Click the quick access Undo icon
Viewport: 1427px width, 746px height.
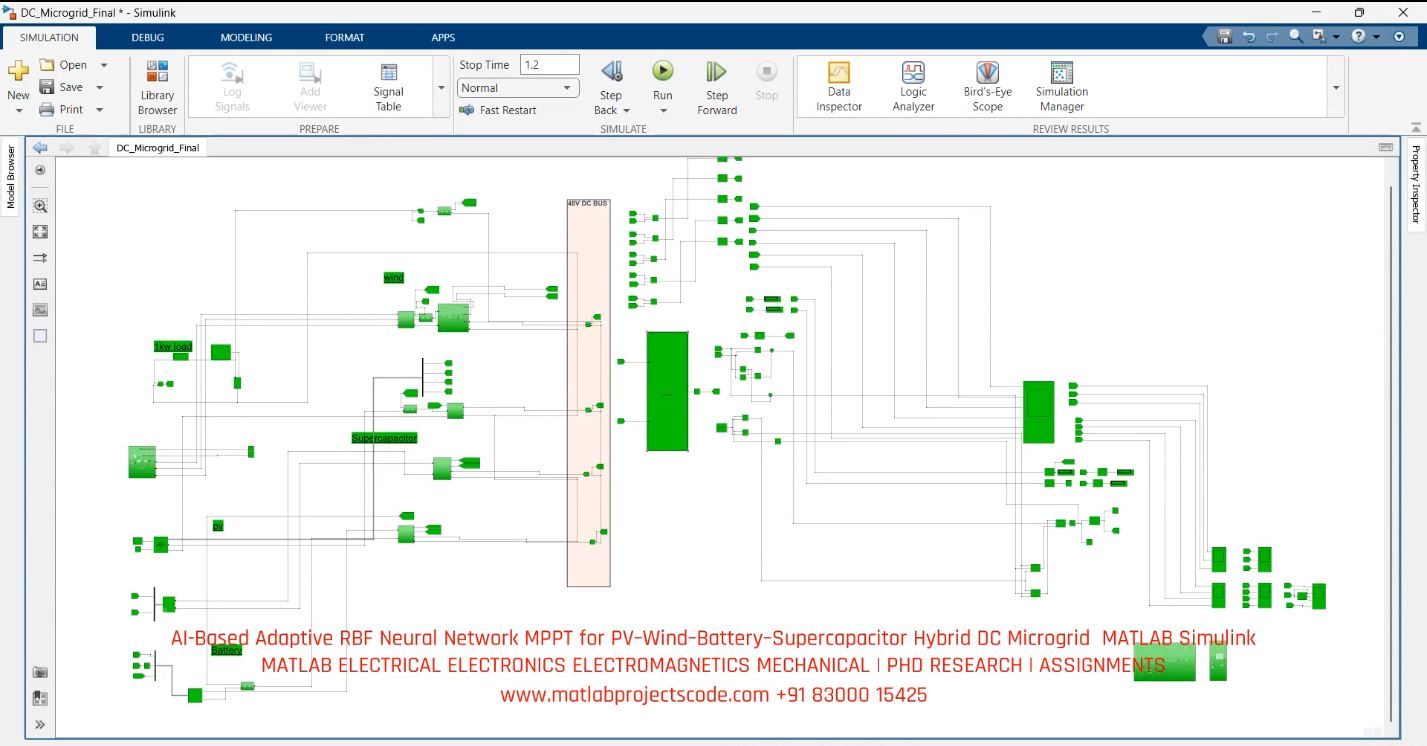point(1249,36)
